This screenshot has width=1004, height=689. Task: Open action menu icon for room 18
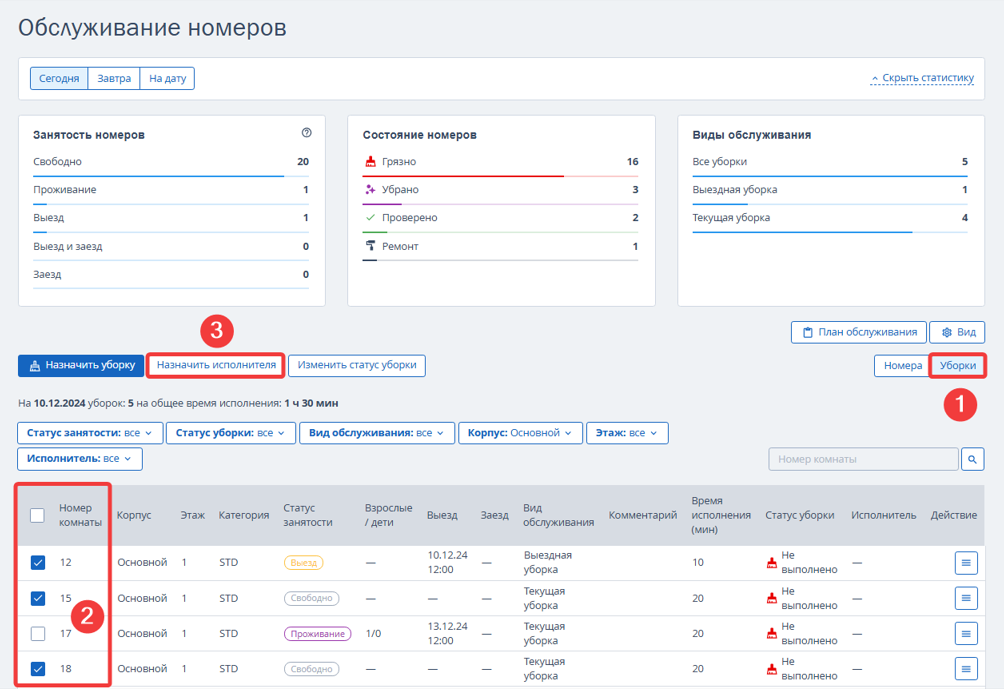click(x=966, y=669)
